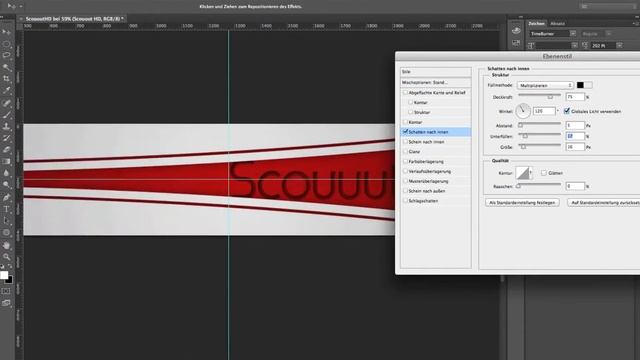The width and height of the screenshot is (640, 360).
Task: Enable Schlagschatten checkbox
Action: [405, 200]
